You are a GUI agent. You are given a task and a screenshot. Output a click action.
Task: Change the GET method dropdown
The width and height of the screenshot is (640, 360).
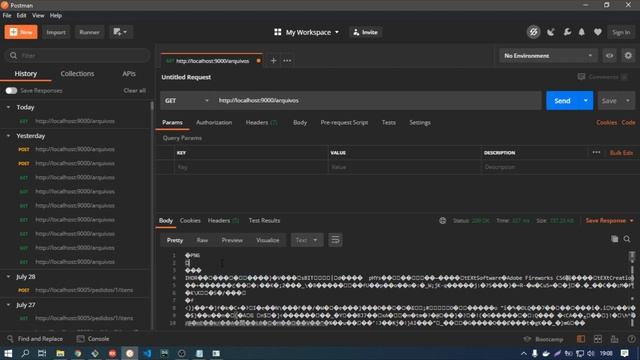point(187,100)
